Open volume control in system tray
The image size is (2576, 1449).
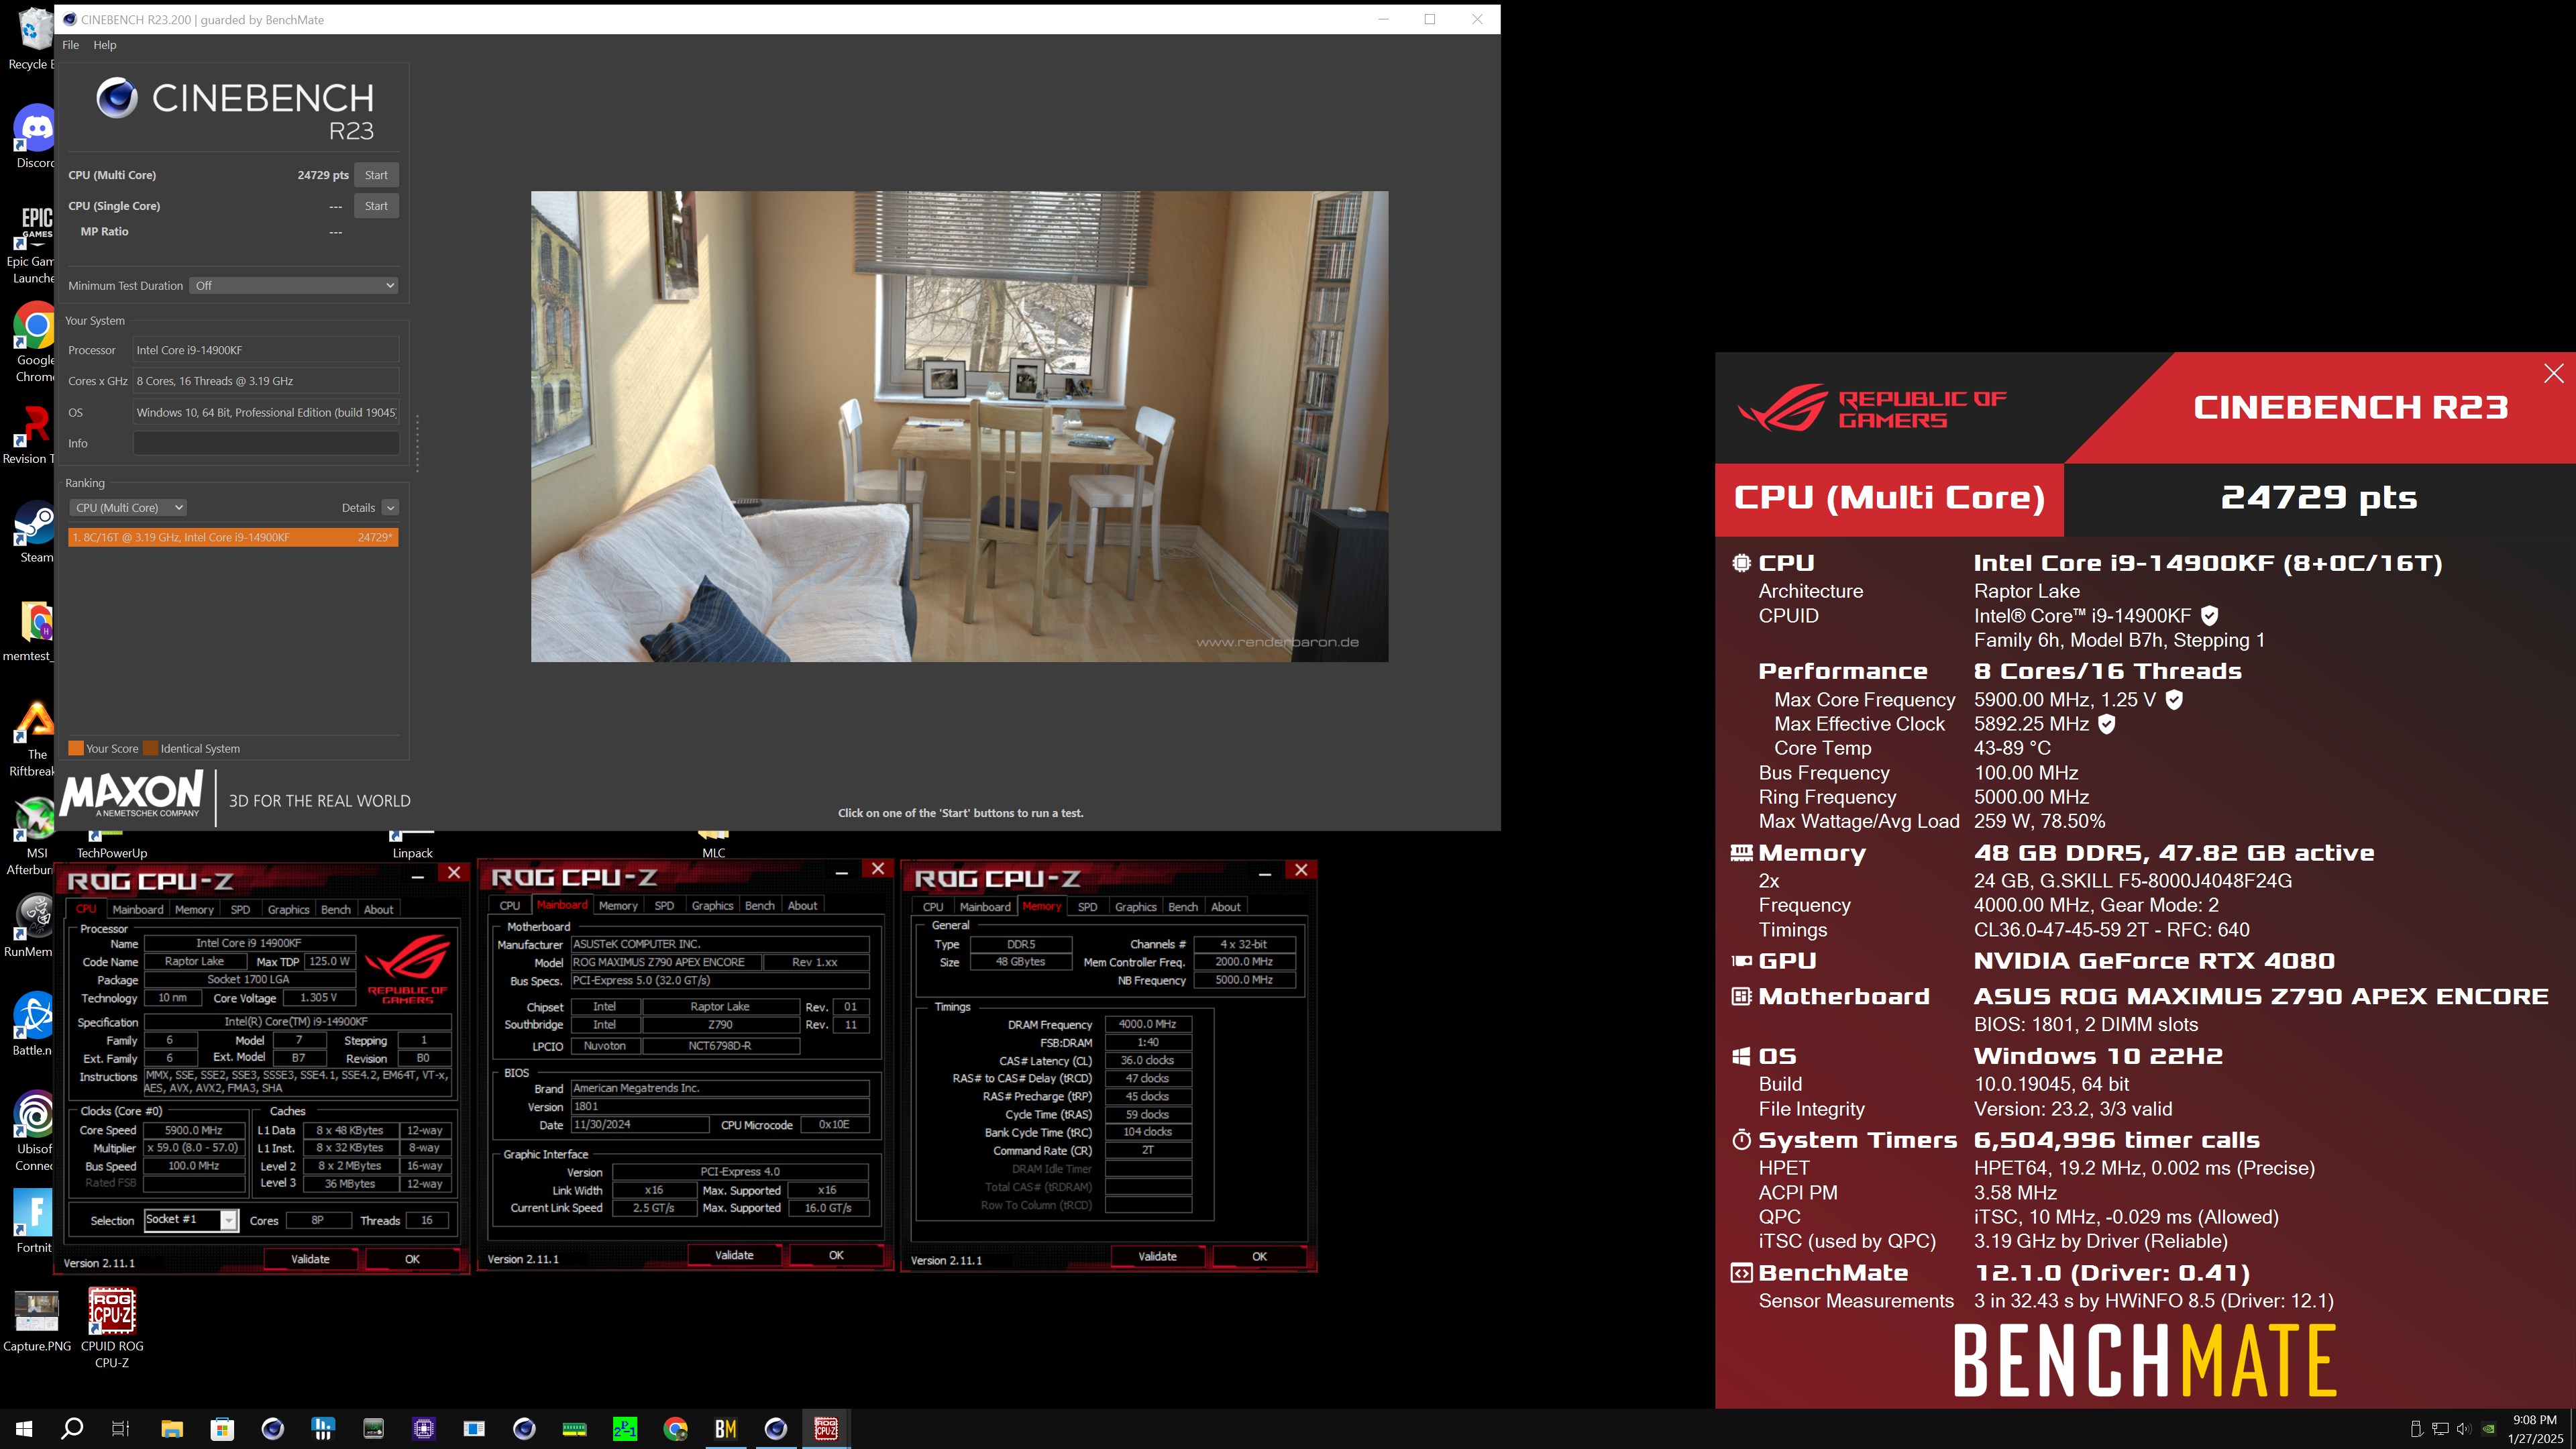click(x=2463, y=1429)
